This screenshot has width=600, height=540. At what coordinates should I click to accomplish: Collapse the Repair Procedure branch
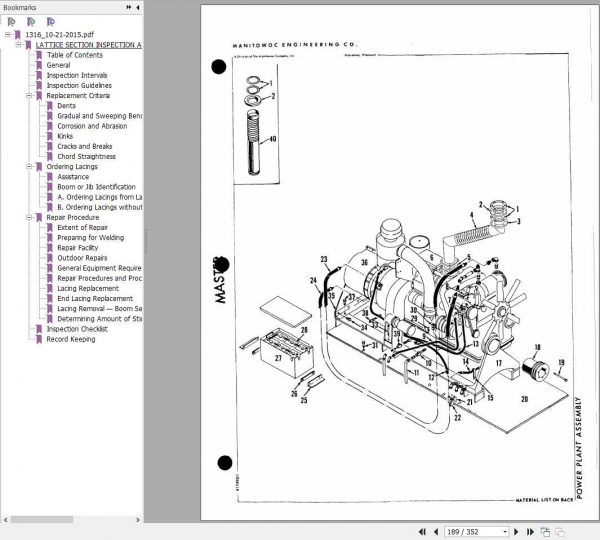coord(29,217)
